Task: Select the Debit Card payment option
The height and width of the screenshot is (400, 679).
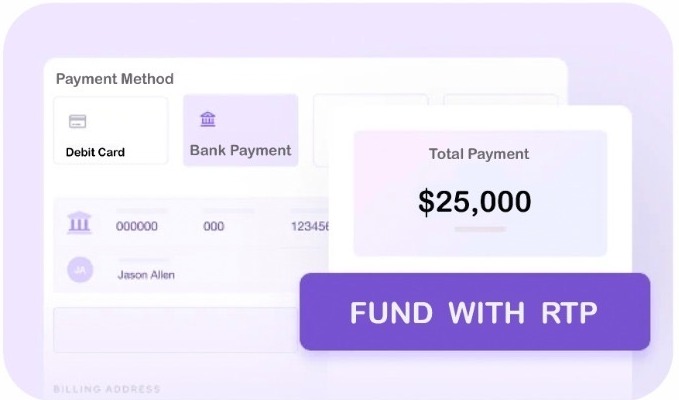Action: (x=110, y=131)
